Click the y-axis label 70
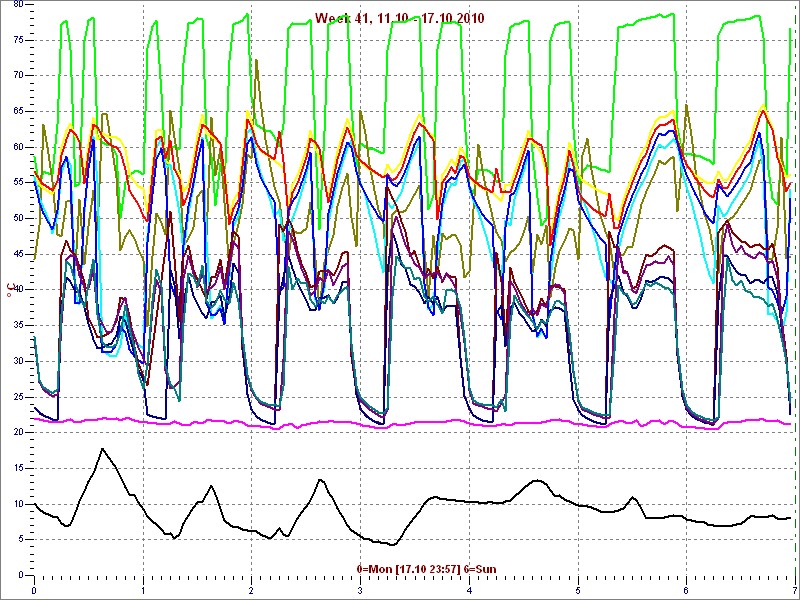This screenshot has height=600, width=800. [x=18, y=76]
